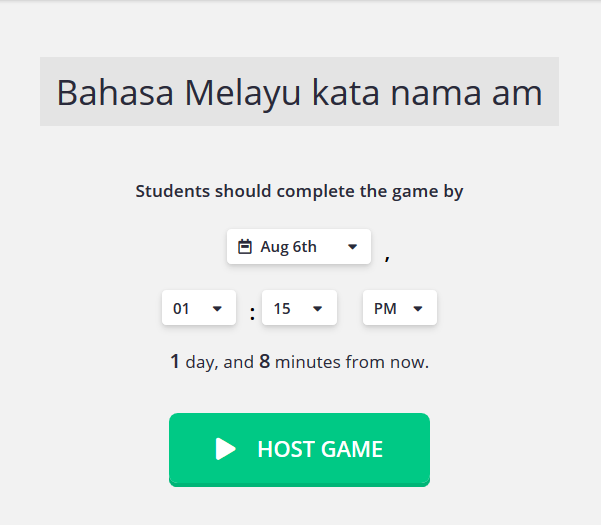Viewport: 601px width, 525px height.
Task: Click the "15" minute value
Action: click(x=282, y=309)
